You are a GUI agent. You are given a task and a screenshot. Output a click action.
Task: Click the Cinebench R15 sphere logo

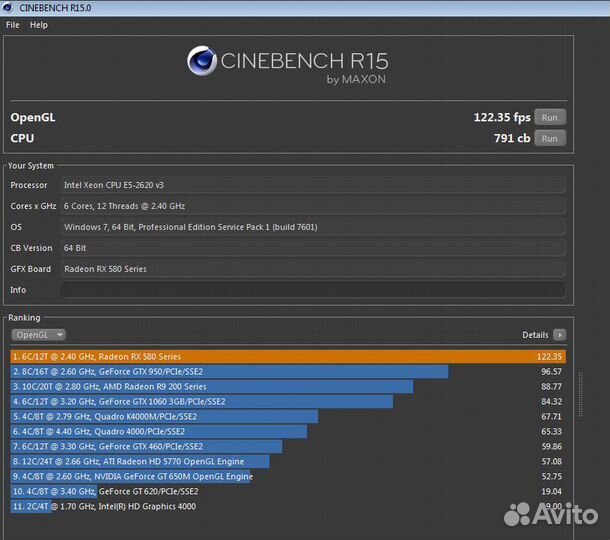(x=203, y=62)
